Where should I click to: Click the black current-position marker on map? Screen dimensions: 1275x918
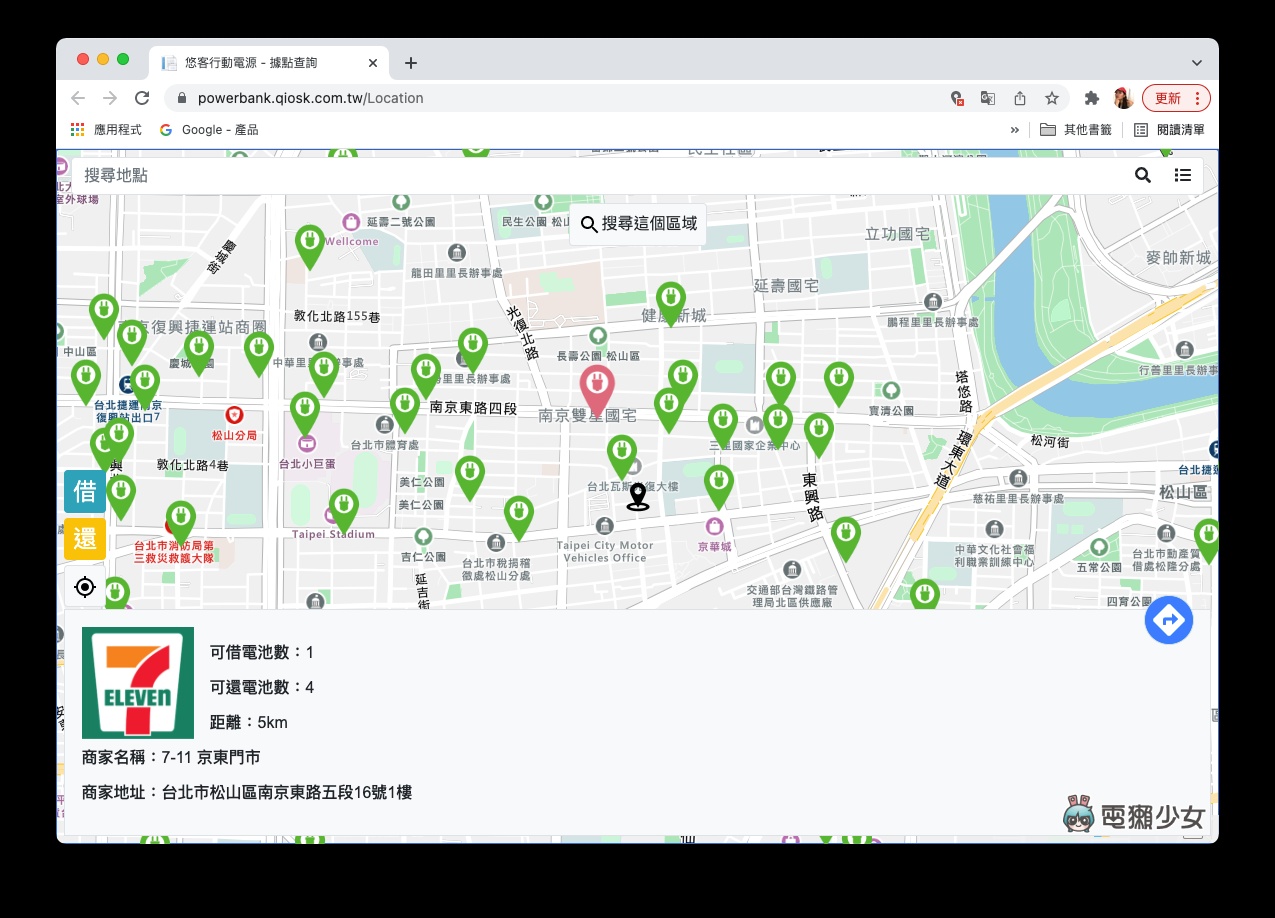(638, 496)
